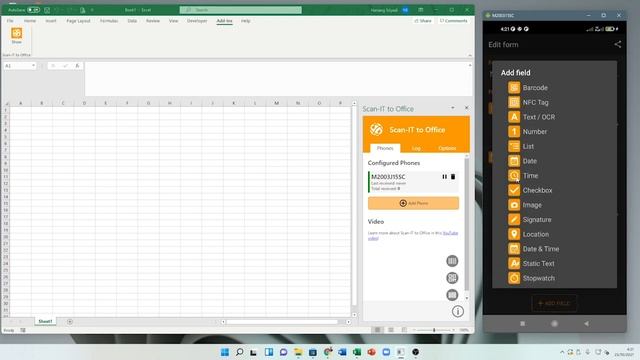Click the horizontal scrollbar in Excel
The height and width of the screenshot is (360, 640).
click(282, 322)
